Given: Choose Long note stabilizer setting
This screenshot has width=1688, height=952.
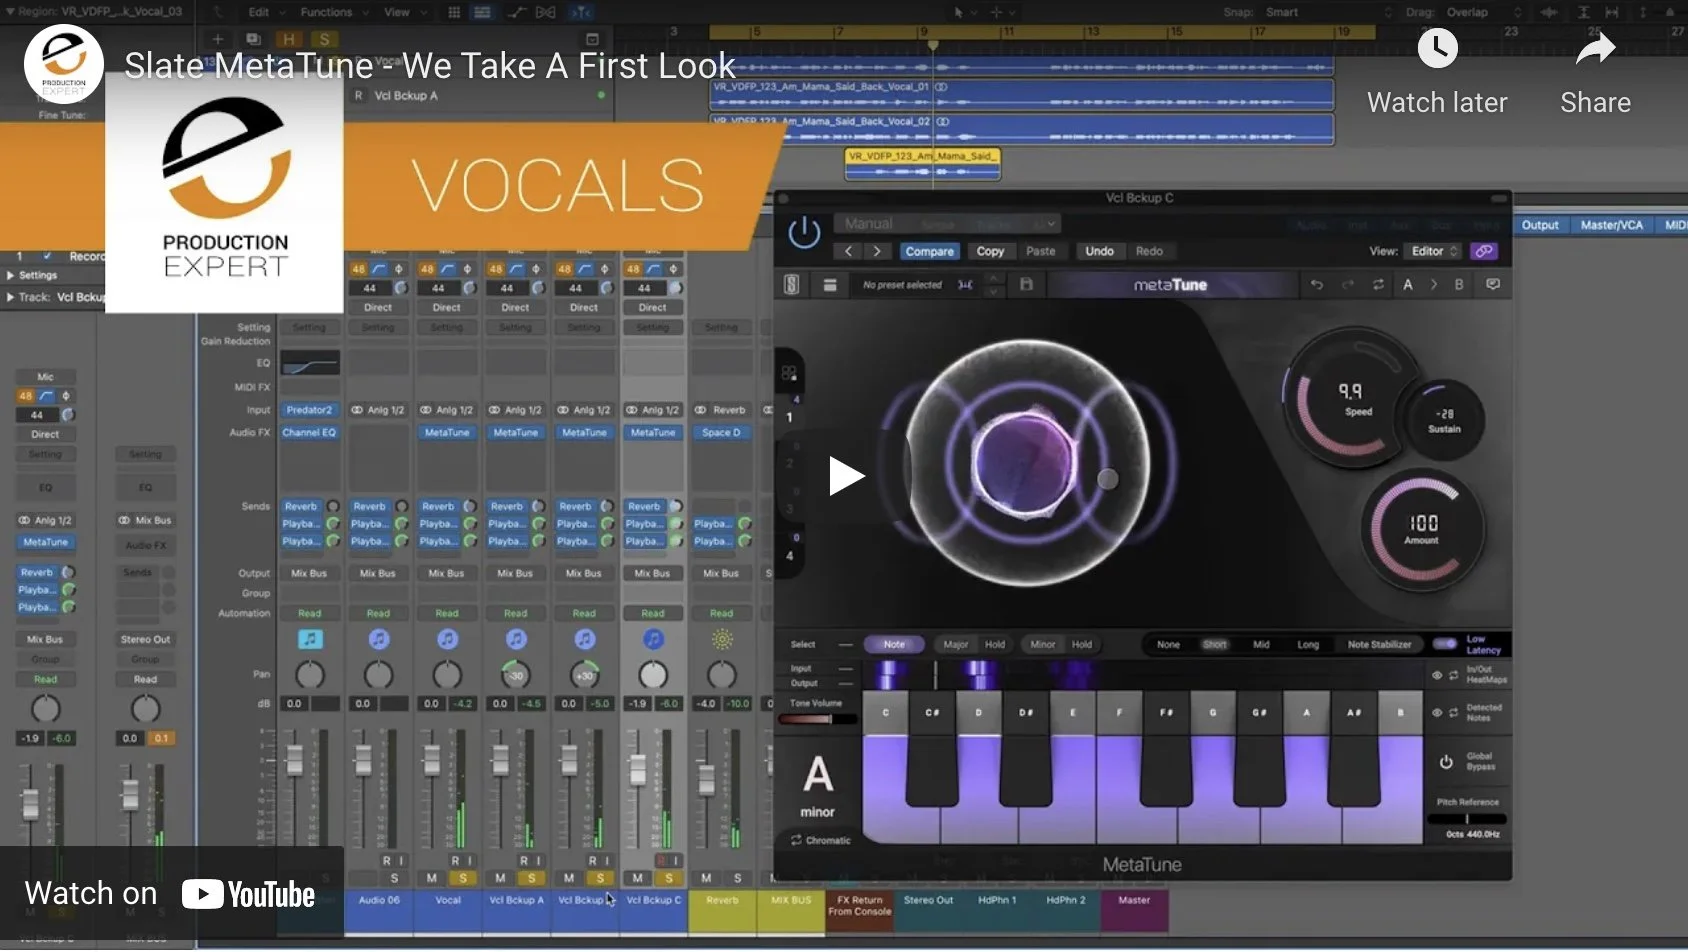Looking at the screenshot, I should click(1308, 645).
